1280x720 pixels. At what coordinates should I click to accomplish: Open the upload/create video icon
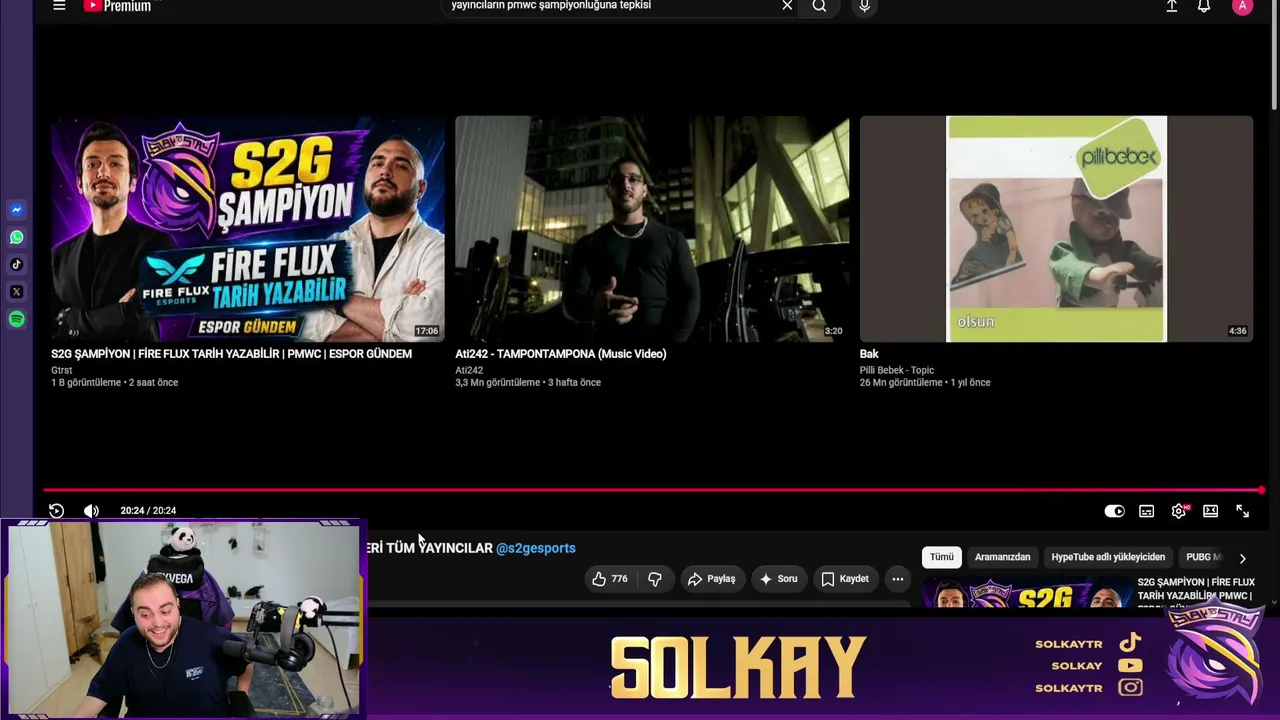[1172, 6]
